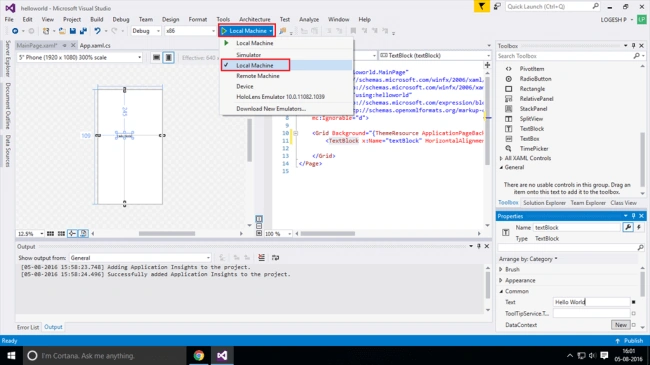Image resolution: width=650 pixels, height=365 pixels.
Task: Click the Save icon in toolbar
Action: click(x=73, y=31)
